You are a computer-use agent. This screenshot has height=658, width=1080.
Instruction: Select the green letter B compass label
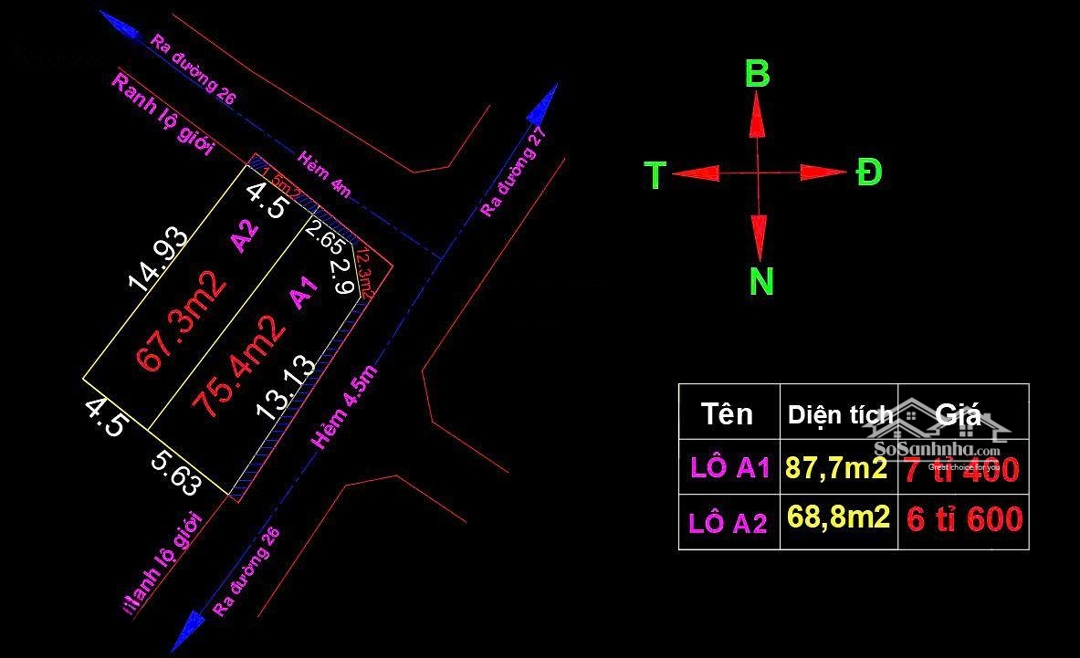coord(758,75)
